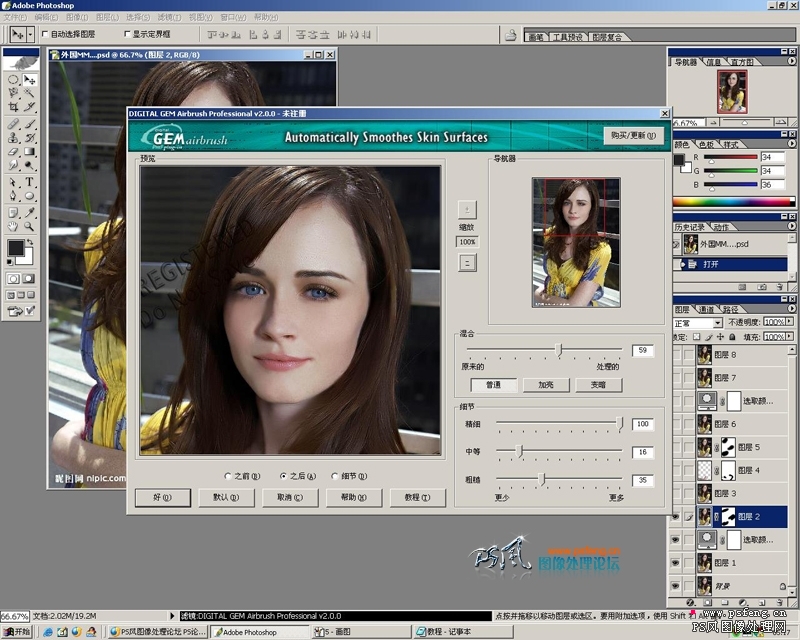
Task: Select the Smudge tool
Action: pos(13,165)
